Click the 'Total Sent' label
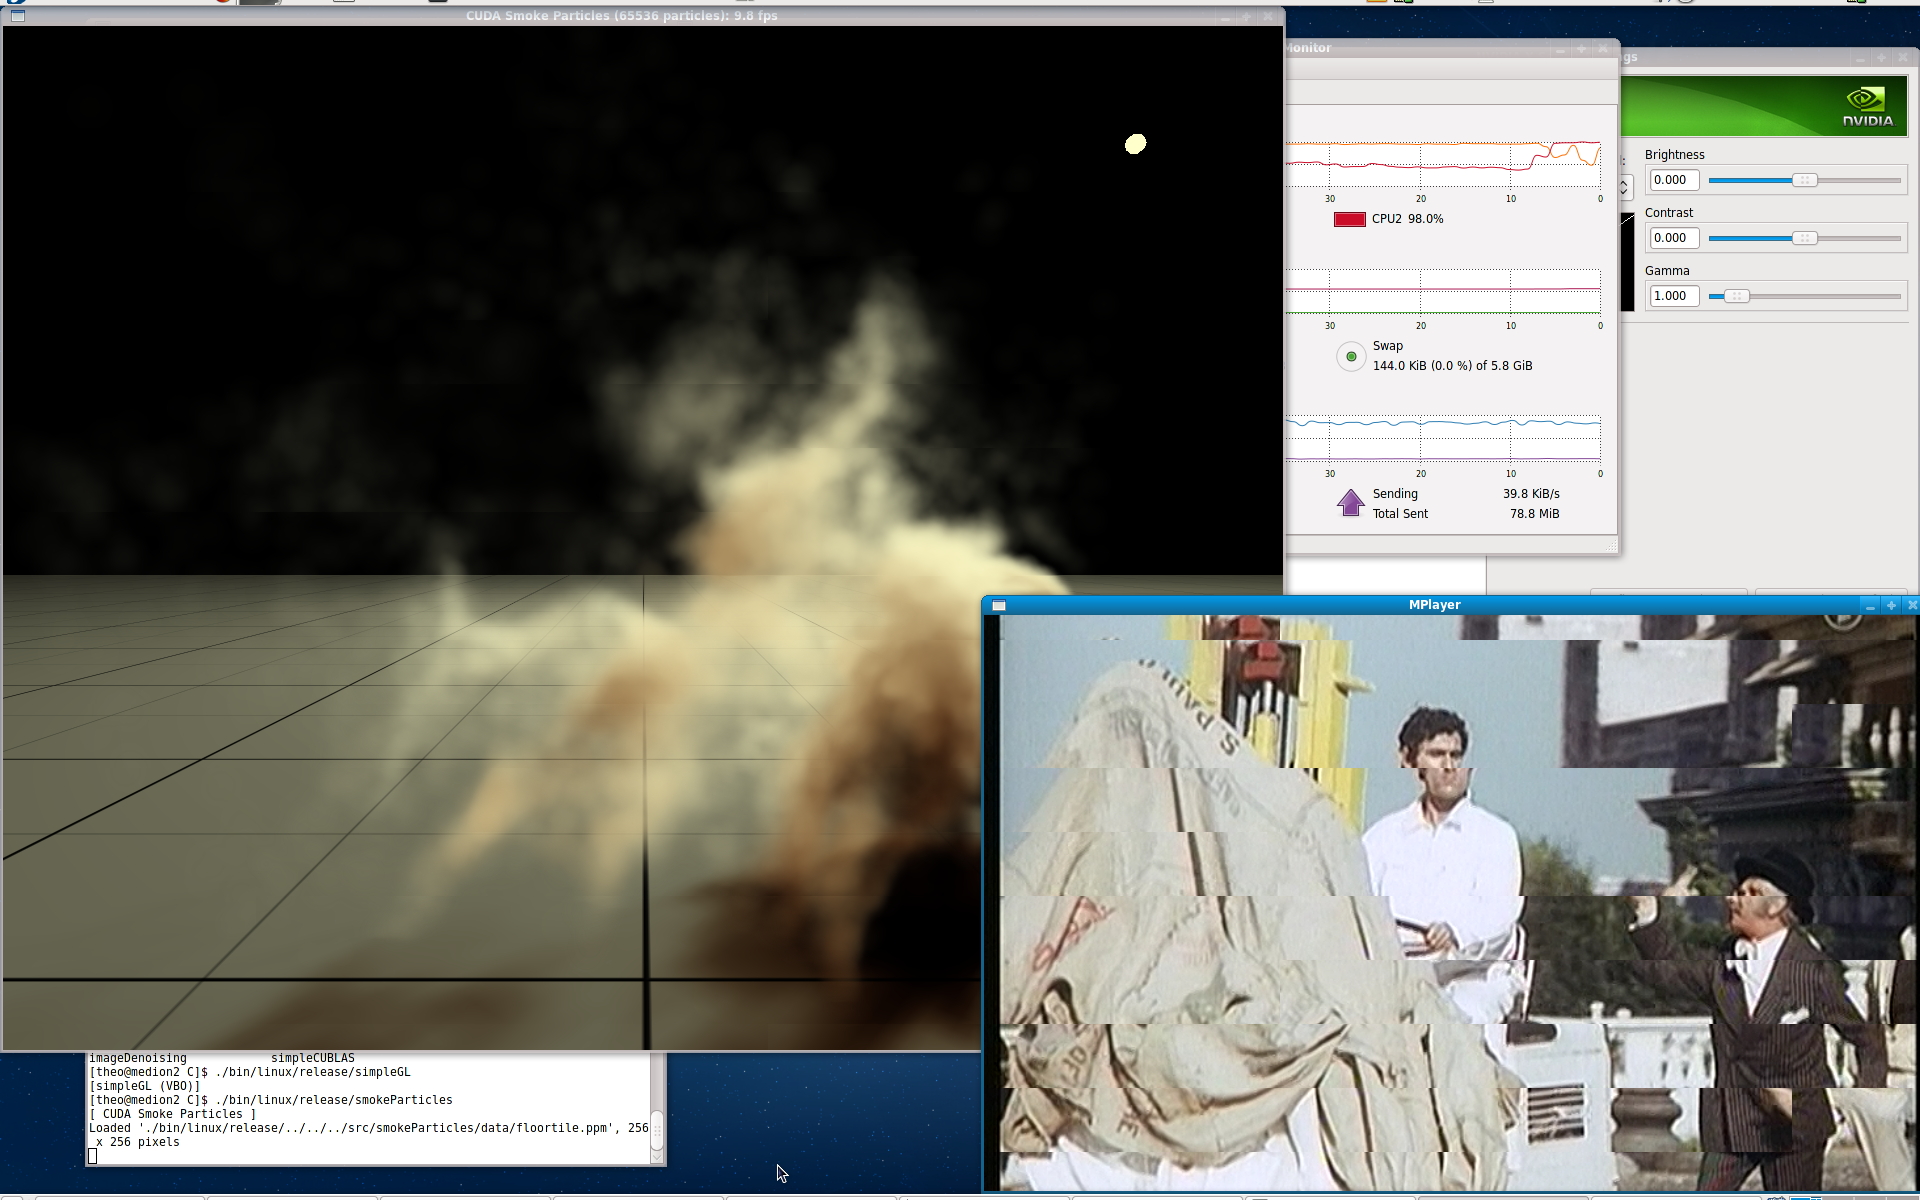The image size is (1920, 1200). (1400, 514)
